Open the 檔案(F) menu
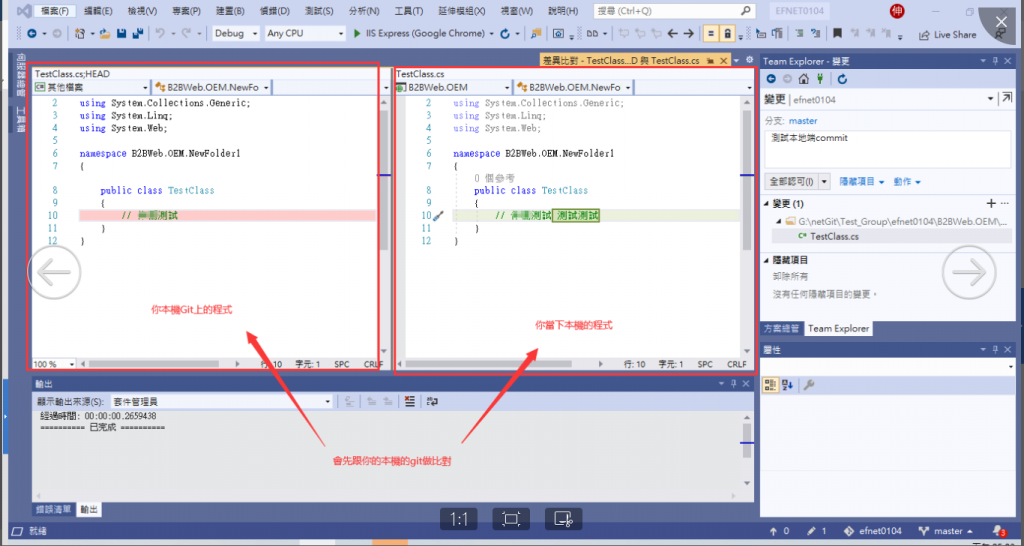This screenshot has height=546, width=1024. click(54, 11)
